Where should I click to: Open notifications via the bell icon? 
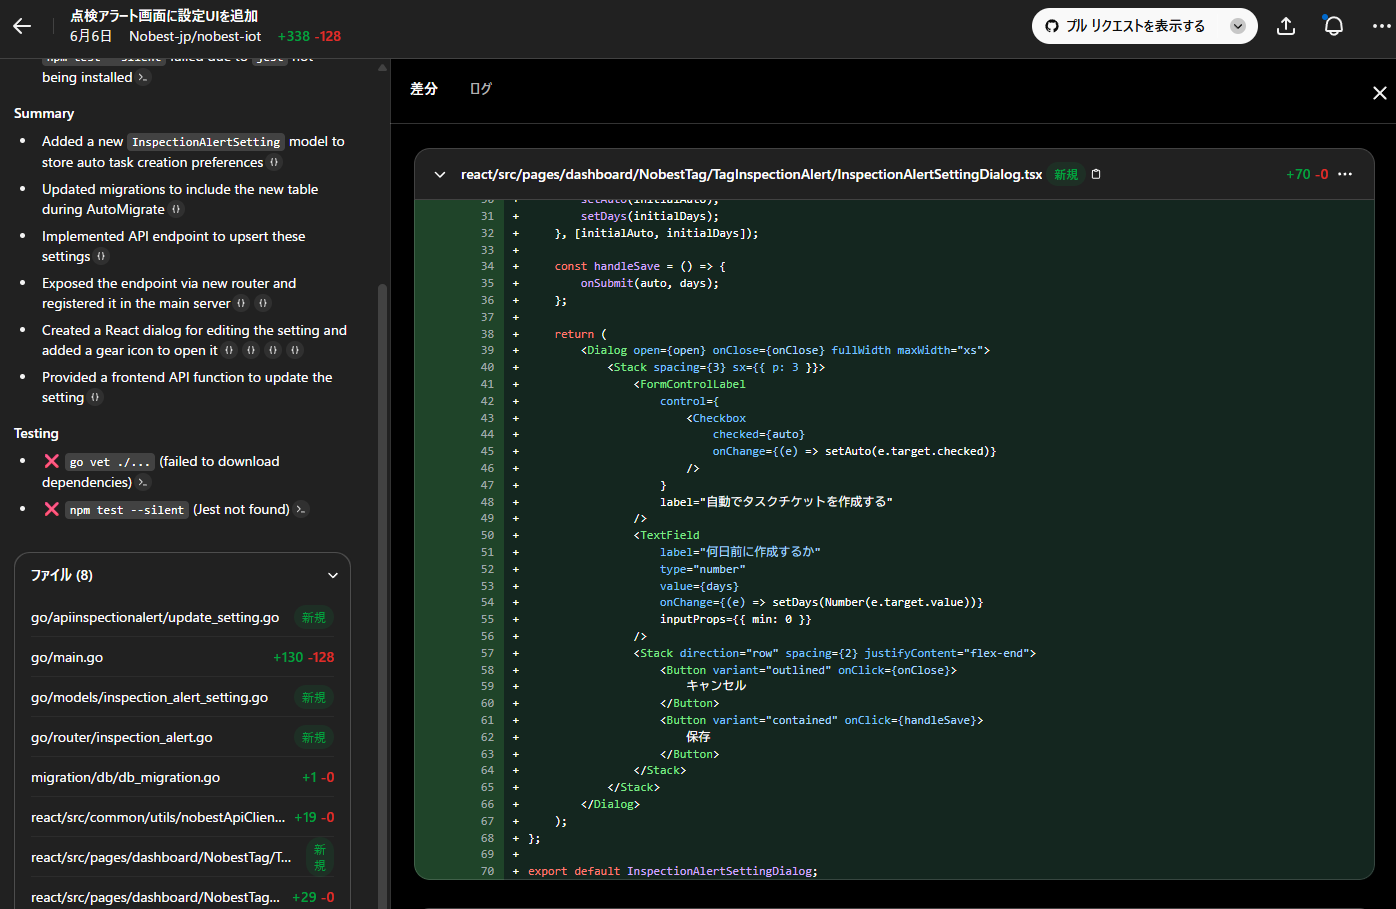[1333, 27]
